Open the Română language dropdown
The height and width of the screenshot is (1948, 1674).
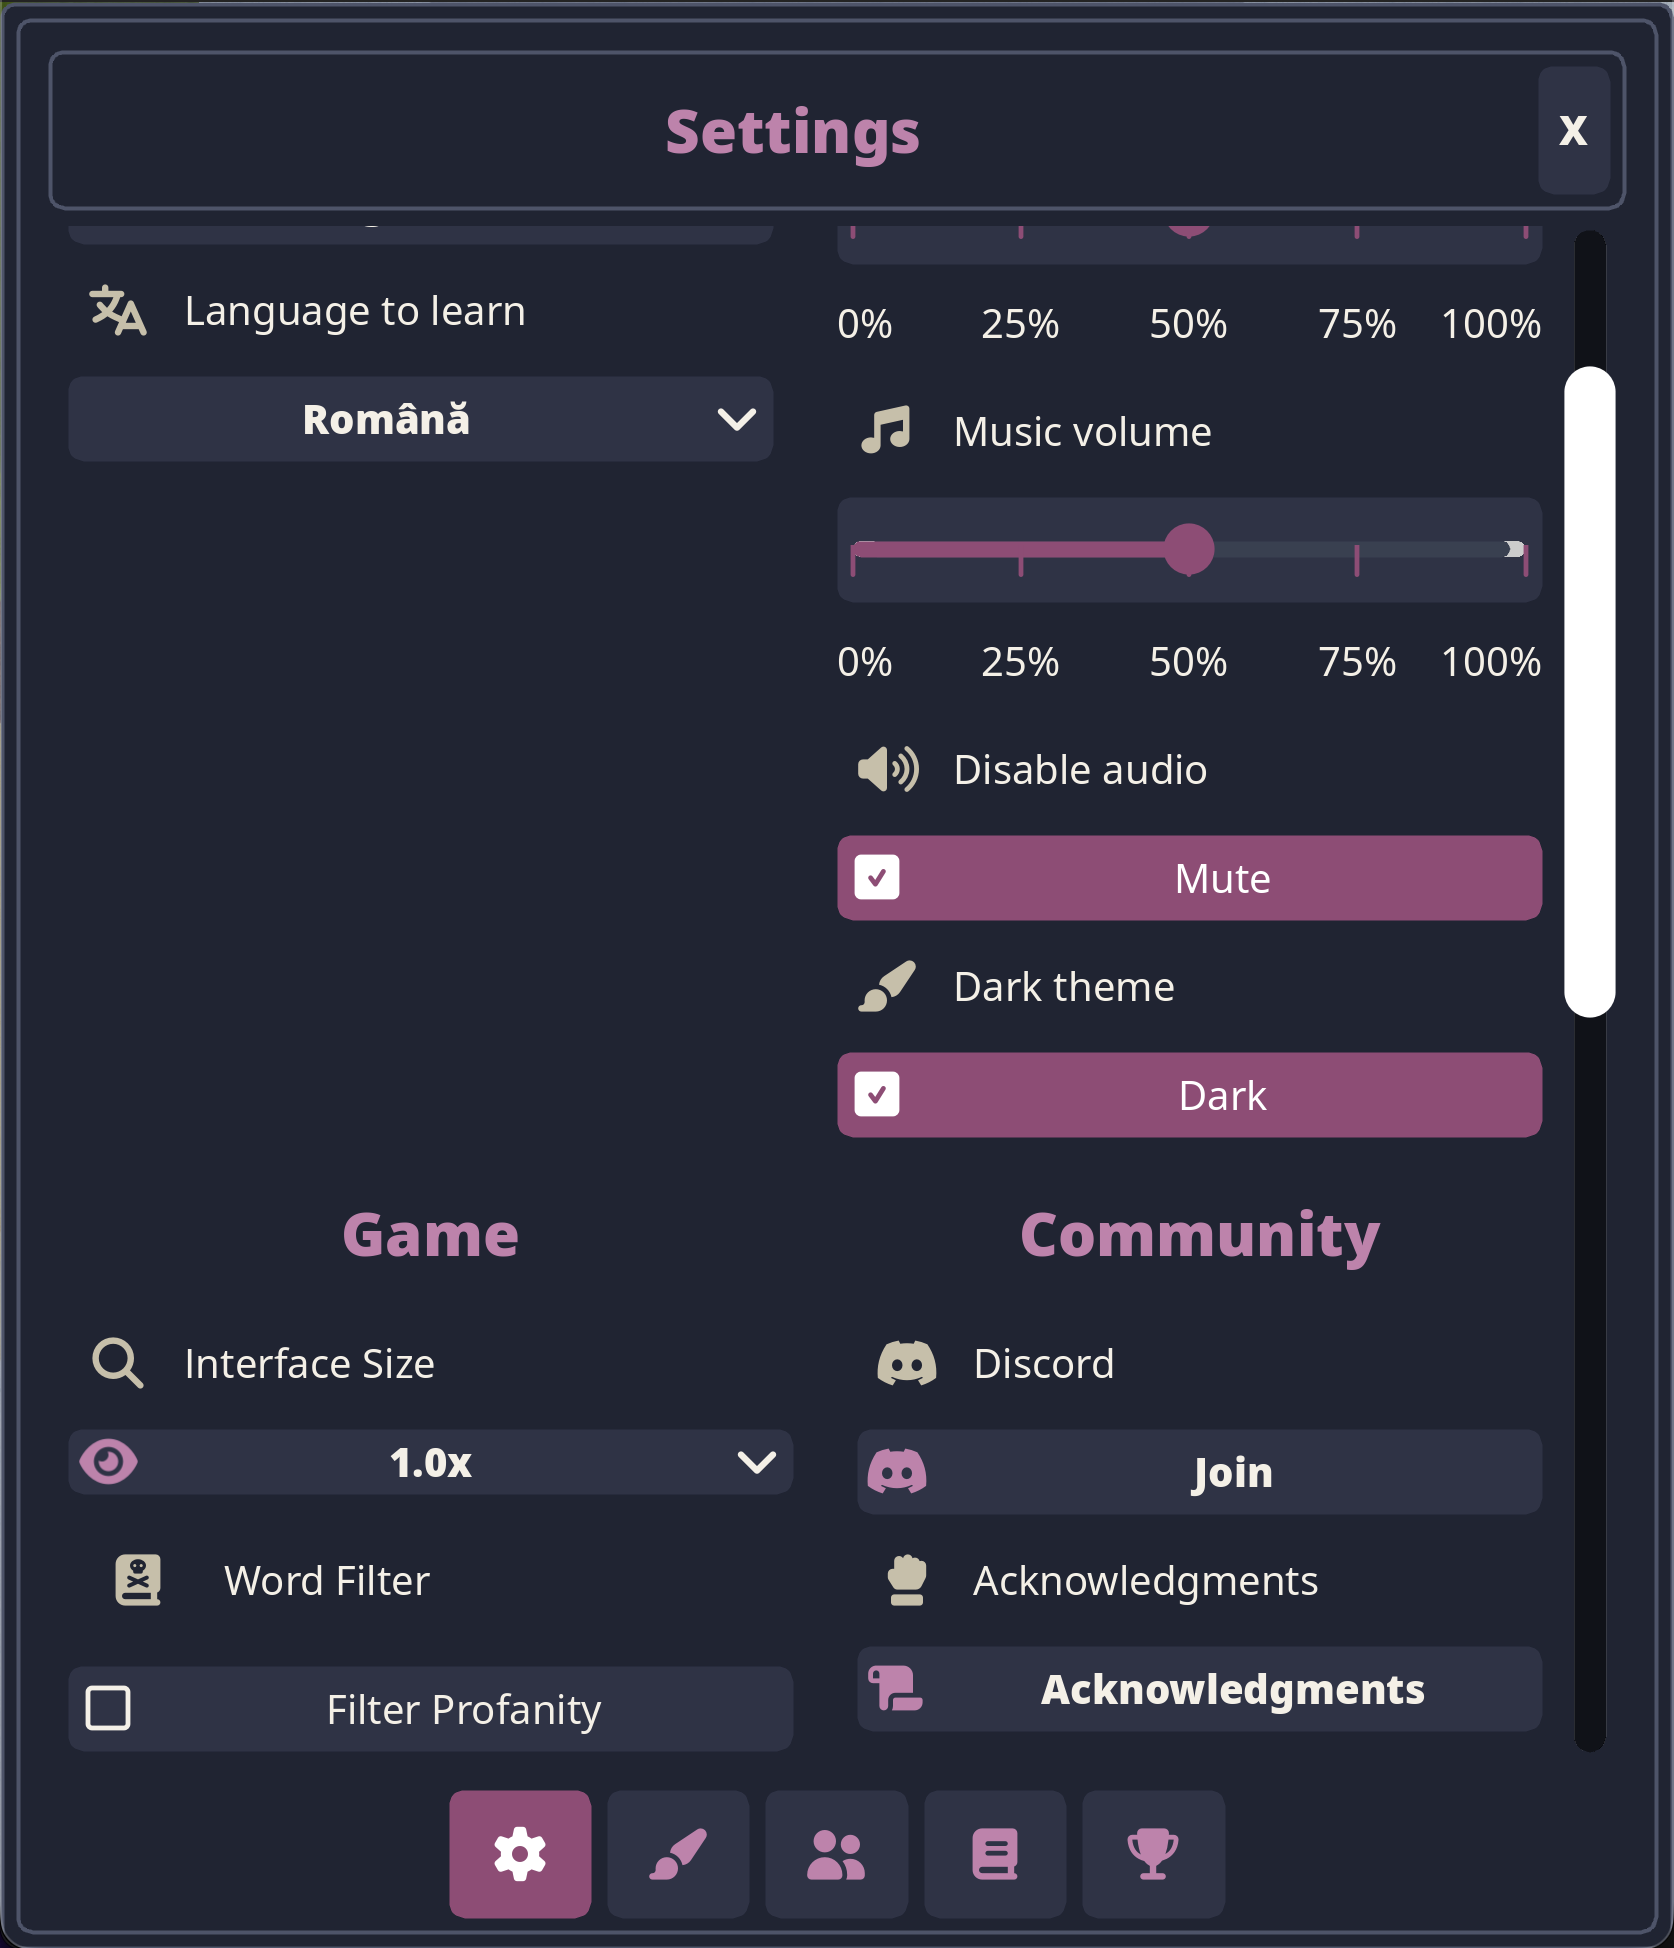(x=420, y=419)
